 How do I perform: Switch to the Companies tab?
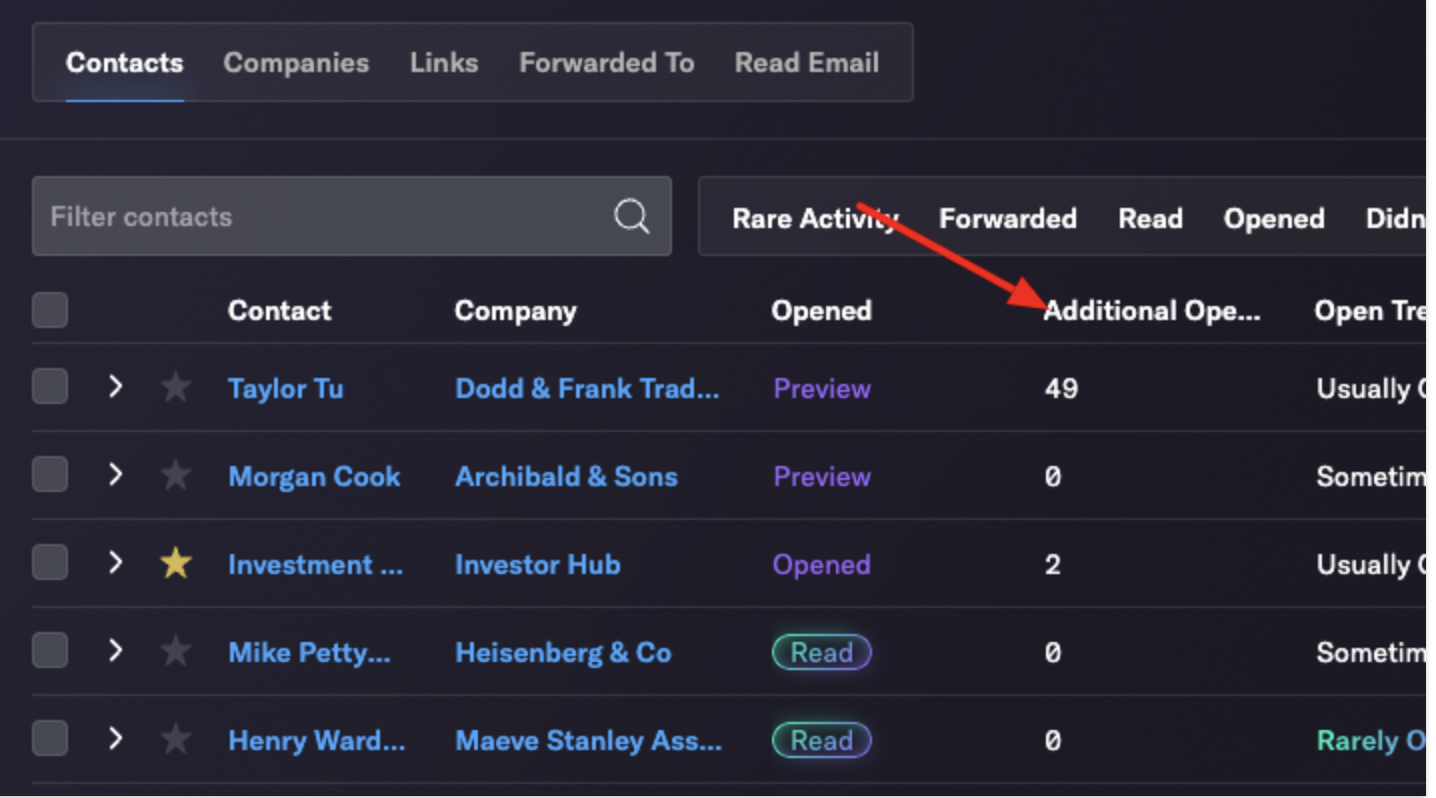tap(296, 62)
